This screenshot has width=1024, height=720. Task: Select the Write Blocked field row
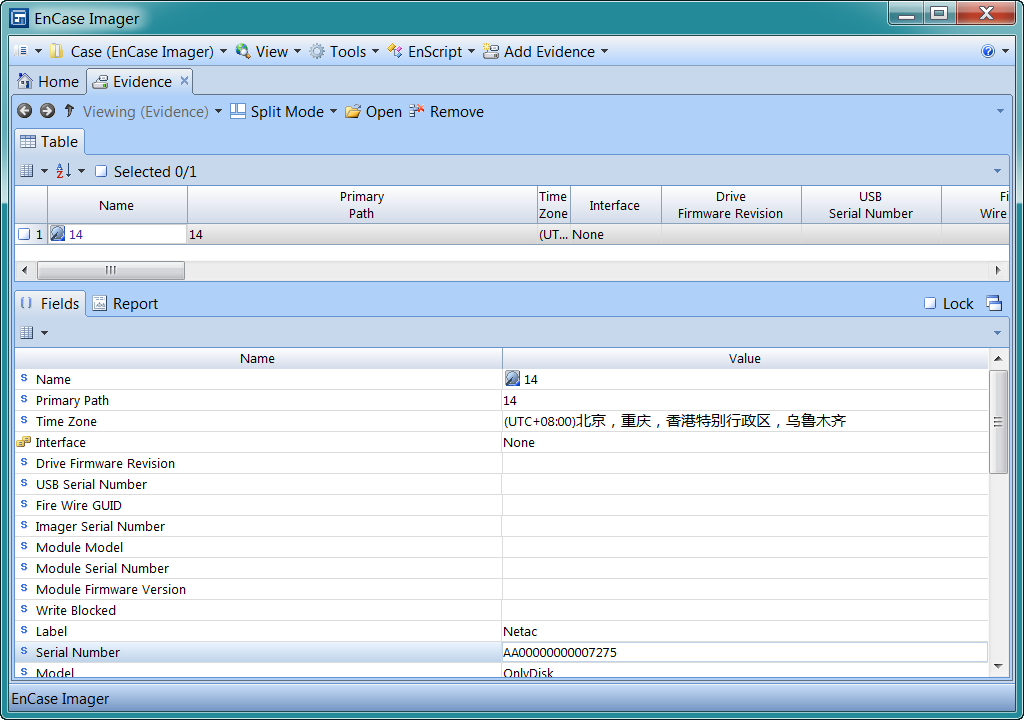[x=502, y=610]
